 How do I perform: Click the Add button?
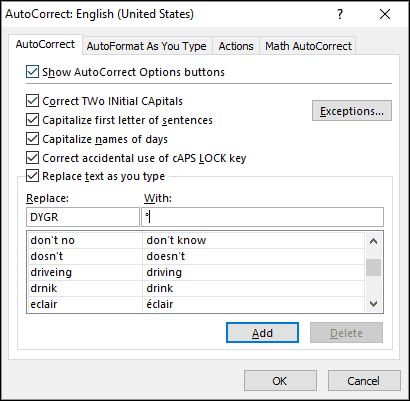coord(262,332)
